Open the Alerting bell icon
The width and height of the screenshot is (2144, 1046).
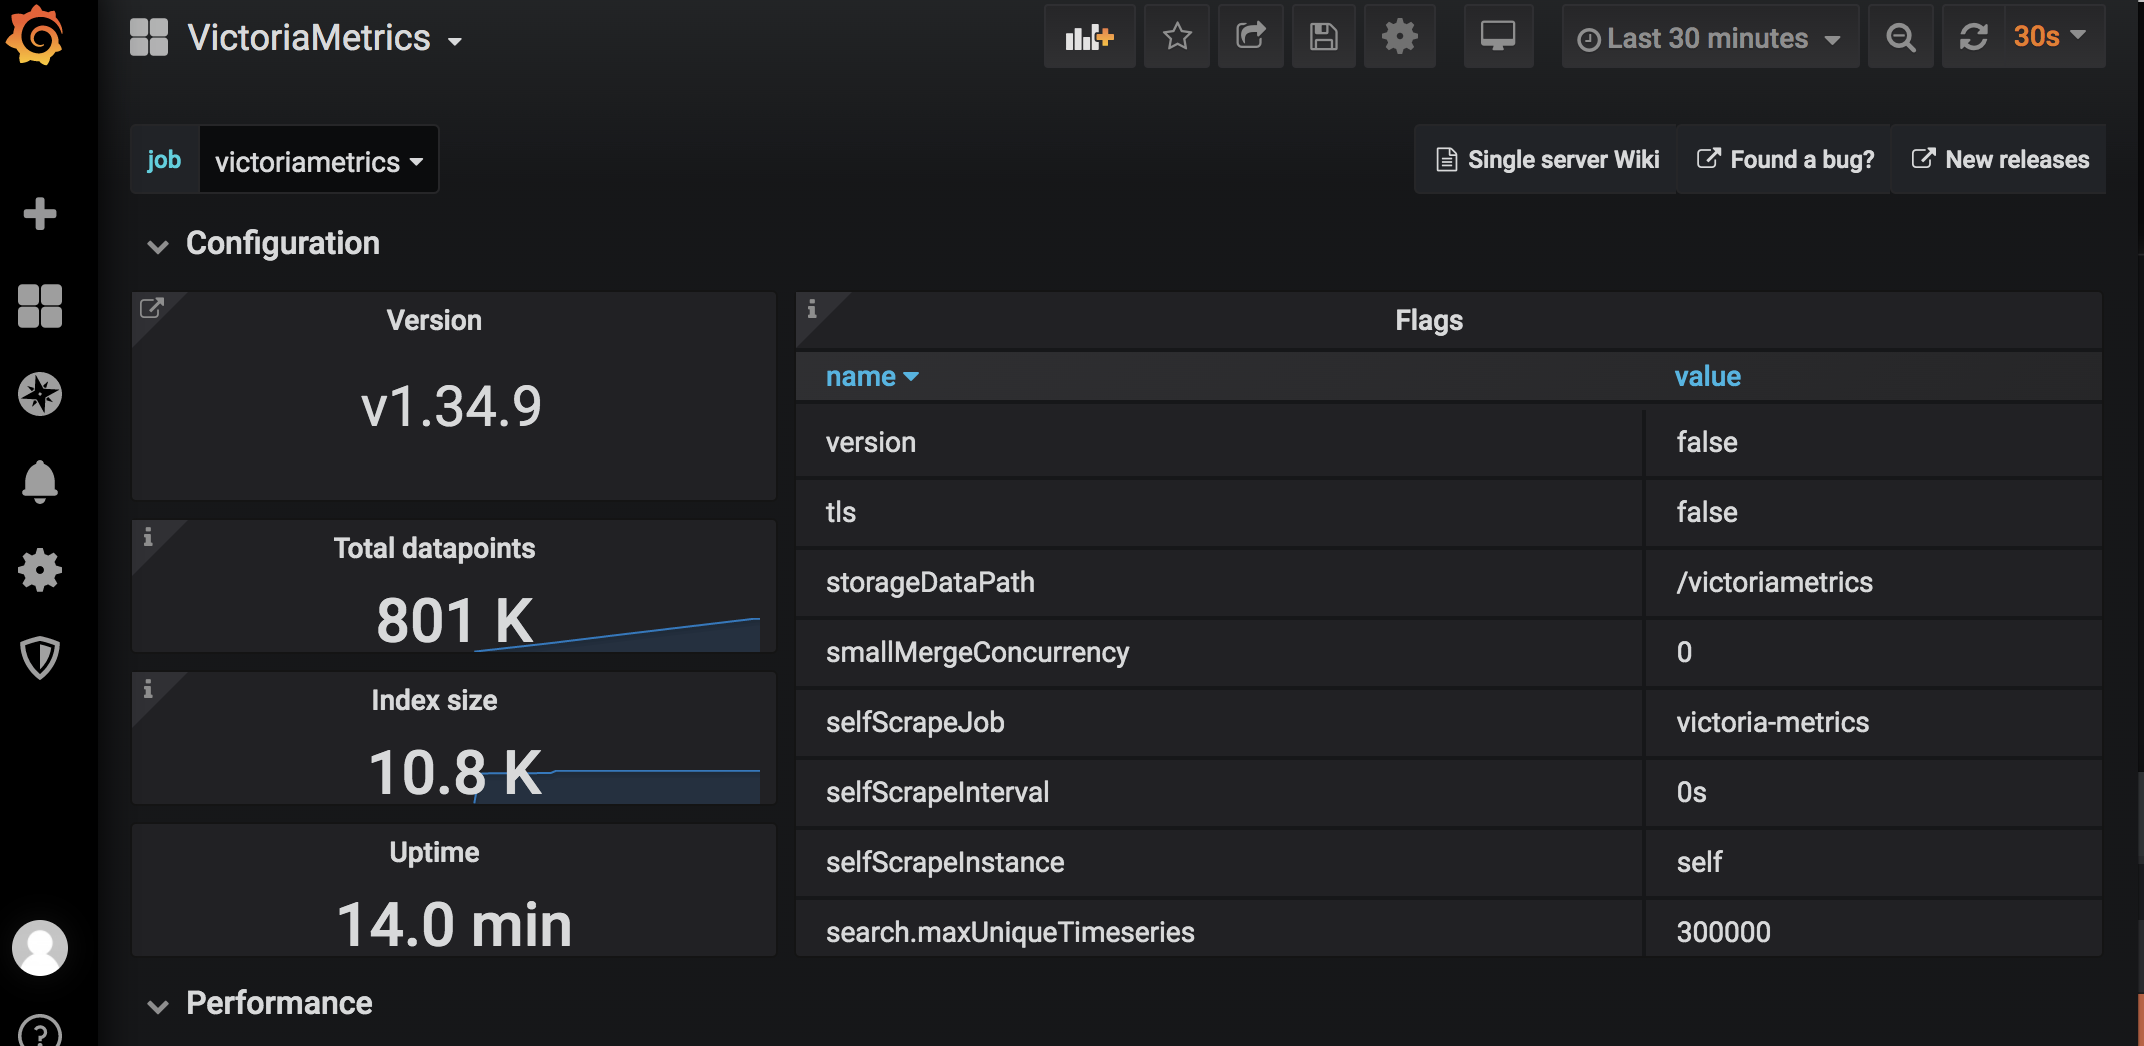pos(40,482)
